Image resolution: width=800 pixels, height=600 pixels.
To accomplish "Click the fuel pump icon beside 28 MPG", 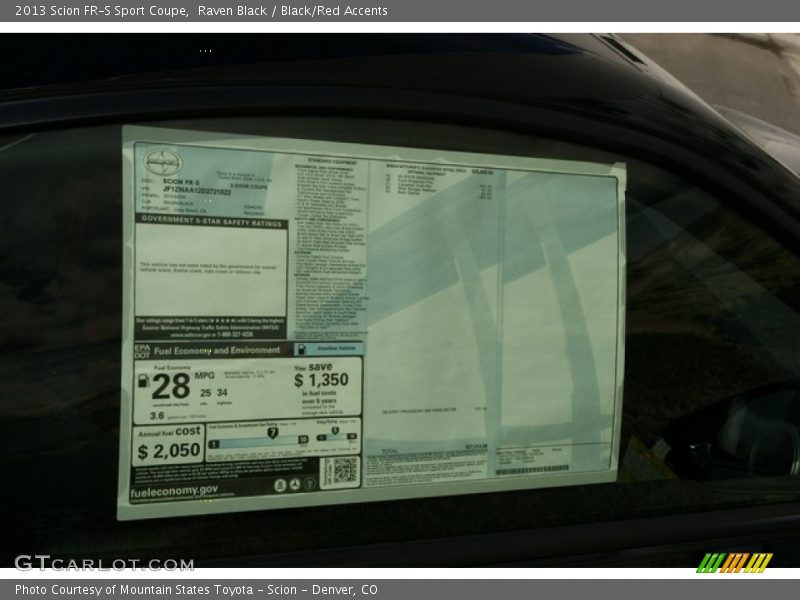I will point(143,381).
